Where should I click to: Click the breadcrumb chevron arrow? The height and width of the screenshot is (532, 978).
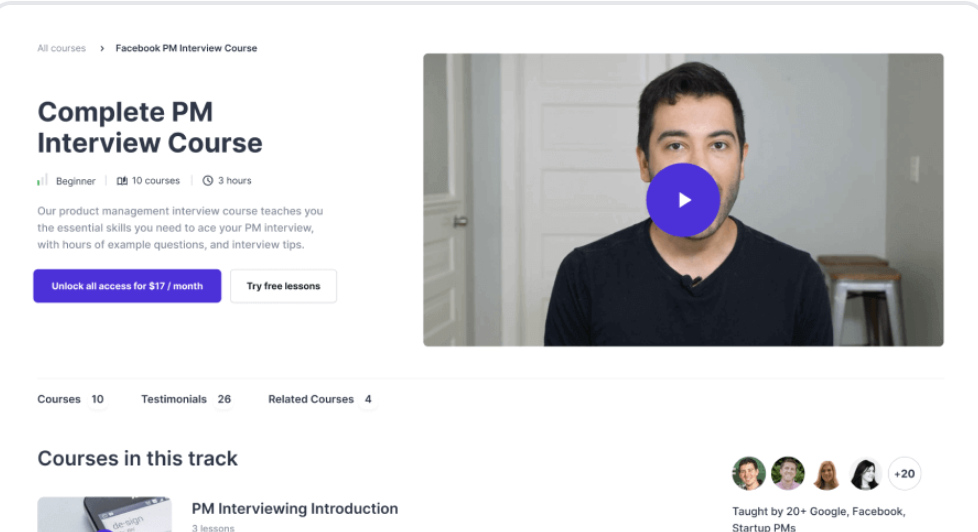[x=101, y=48]
